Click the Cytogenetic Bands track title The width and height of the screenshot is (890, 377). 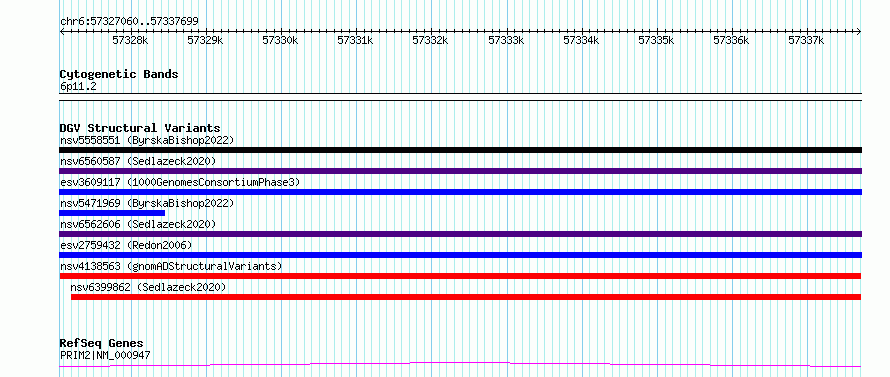point(119,74)
